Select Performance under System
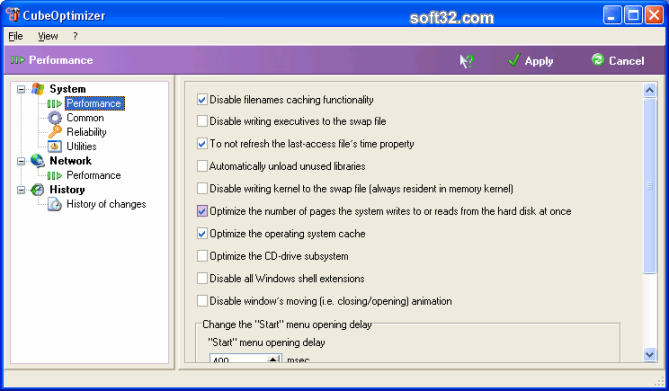This screenshot has width=669, height=391. click(94, 104)
